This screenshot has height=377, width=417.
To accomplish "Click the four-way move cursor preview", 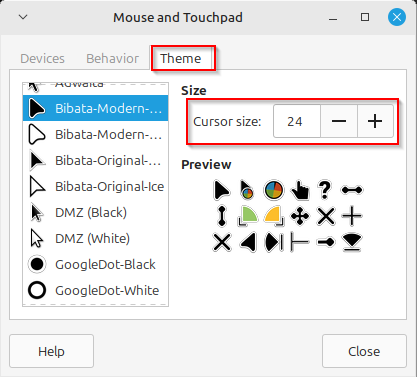I will click(300, 216).
